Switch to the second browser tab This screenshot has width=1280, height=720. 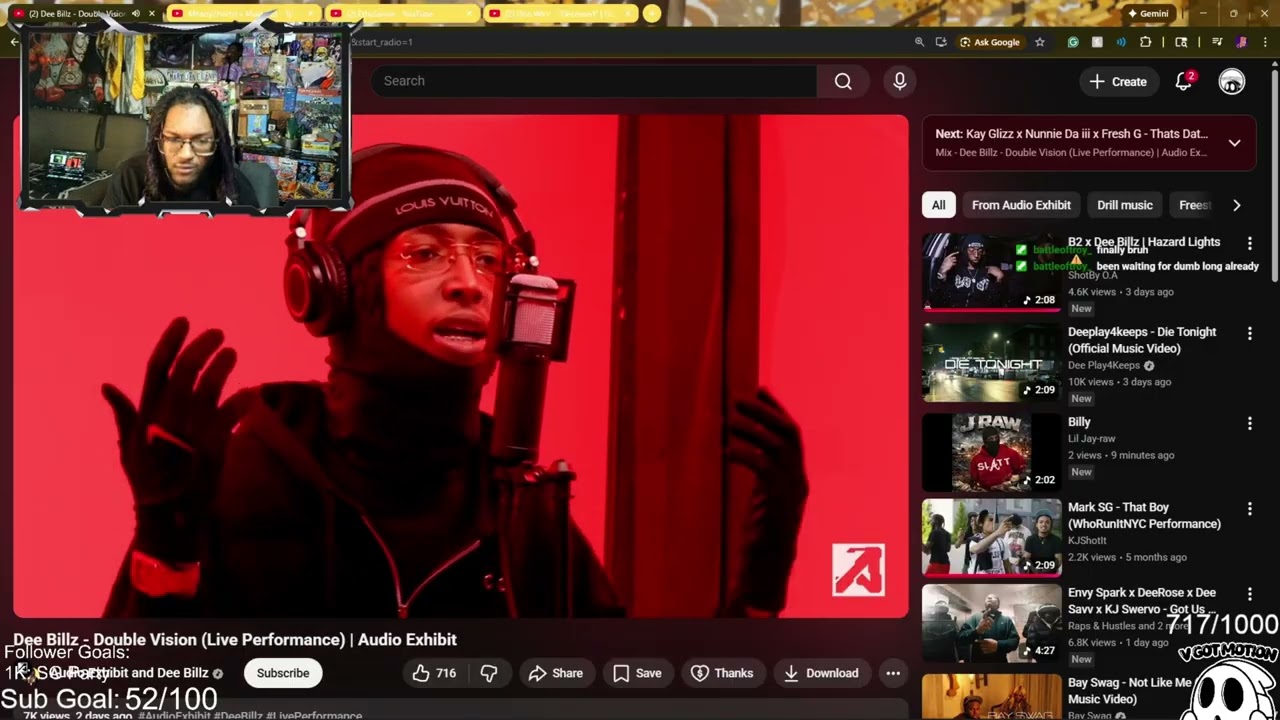tap(243, 13)
